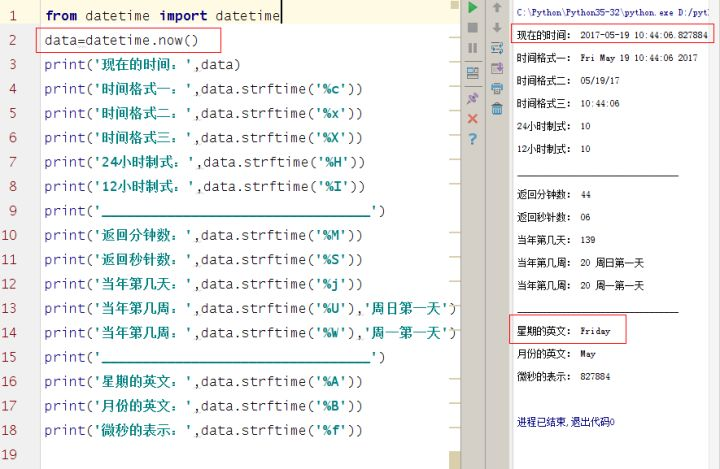The image size is (720, 469).
Task: Click console output '20 周一第一天'
Action: pyautogui.click(x=612, y=286)
